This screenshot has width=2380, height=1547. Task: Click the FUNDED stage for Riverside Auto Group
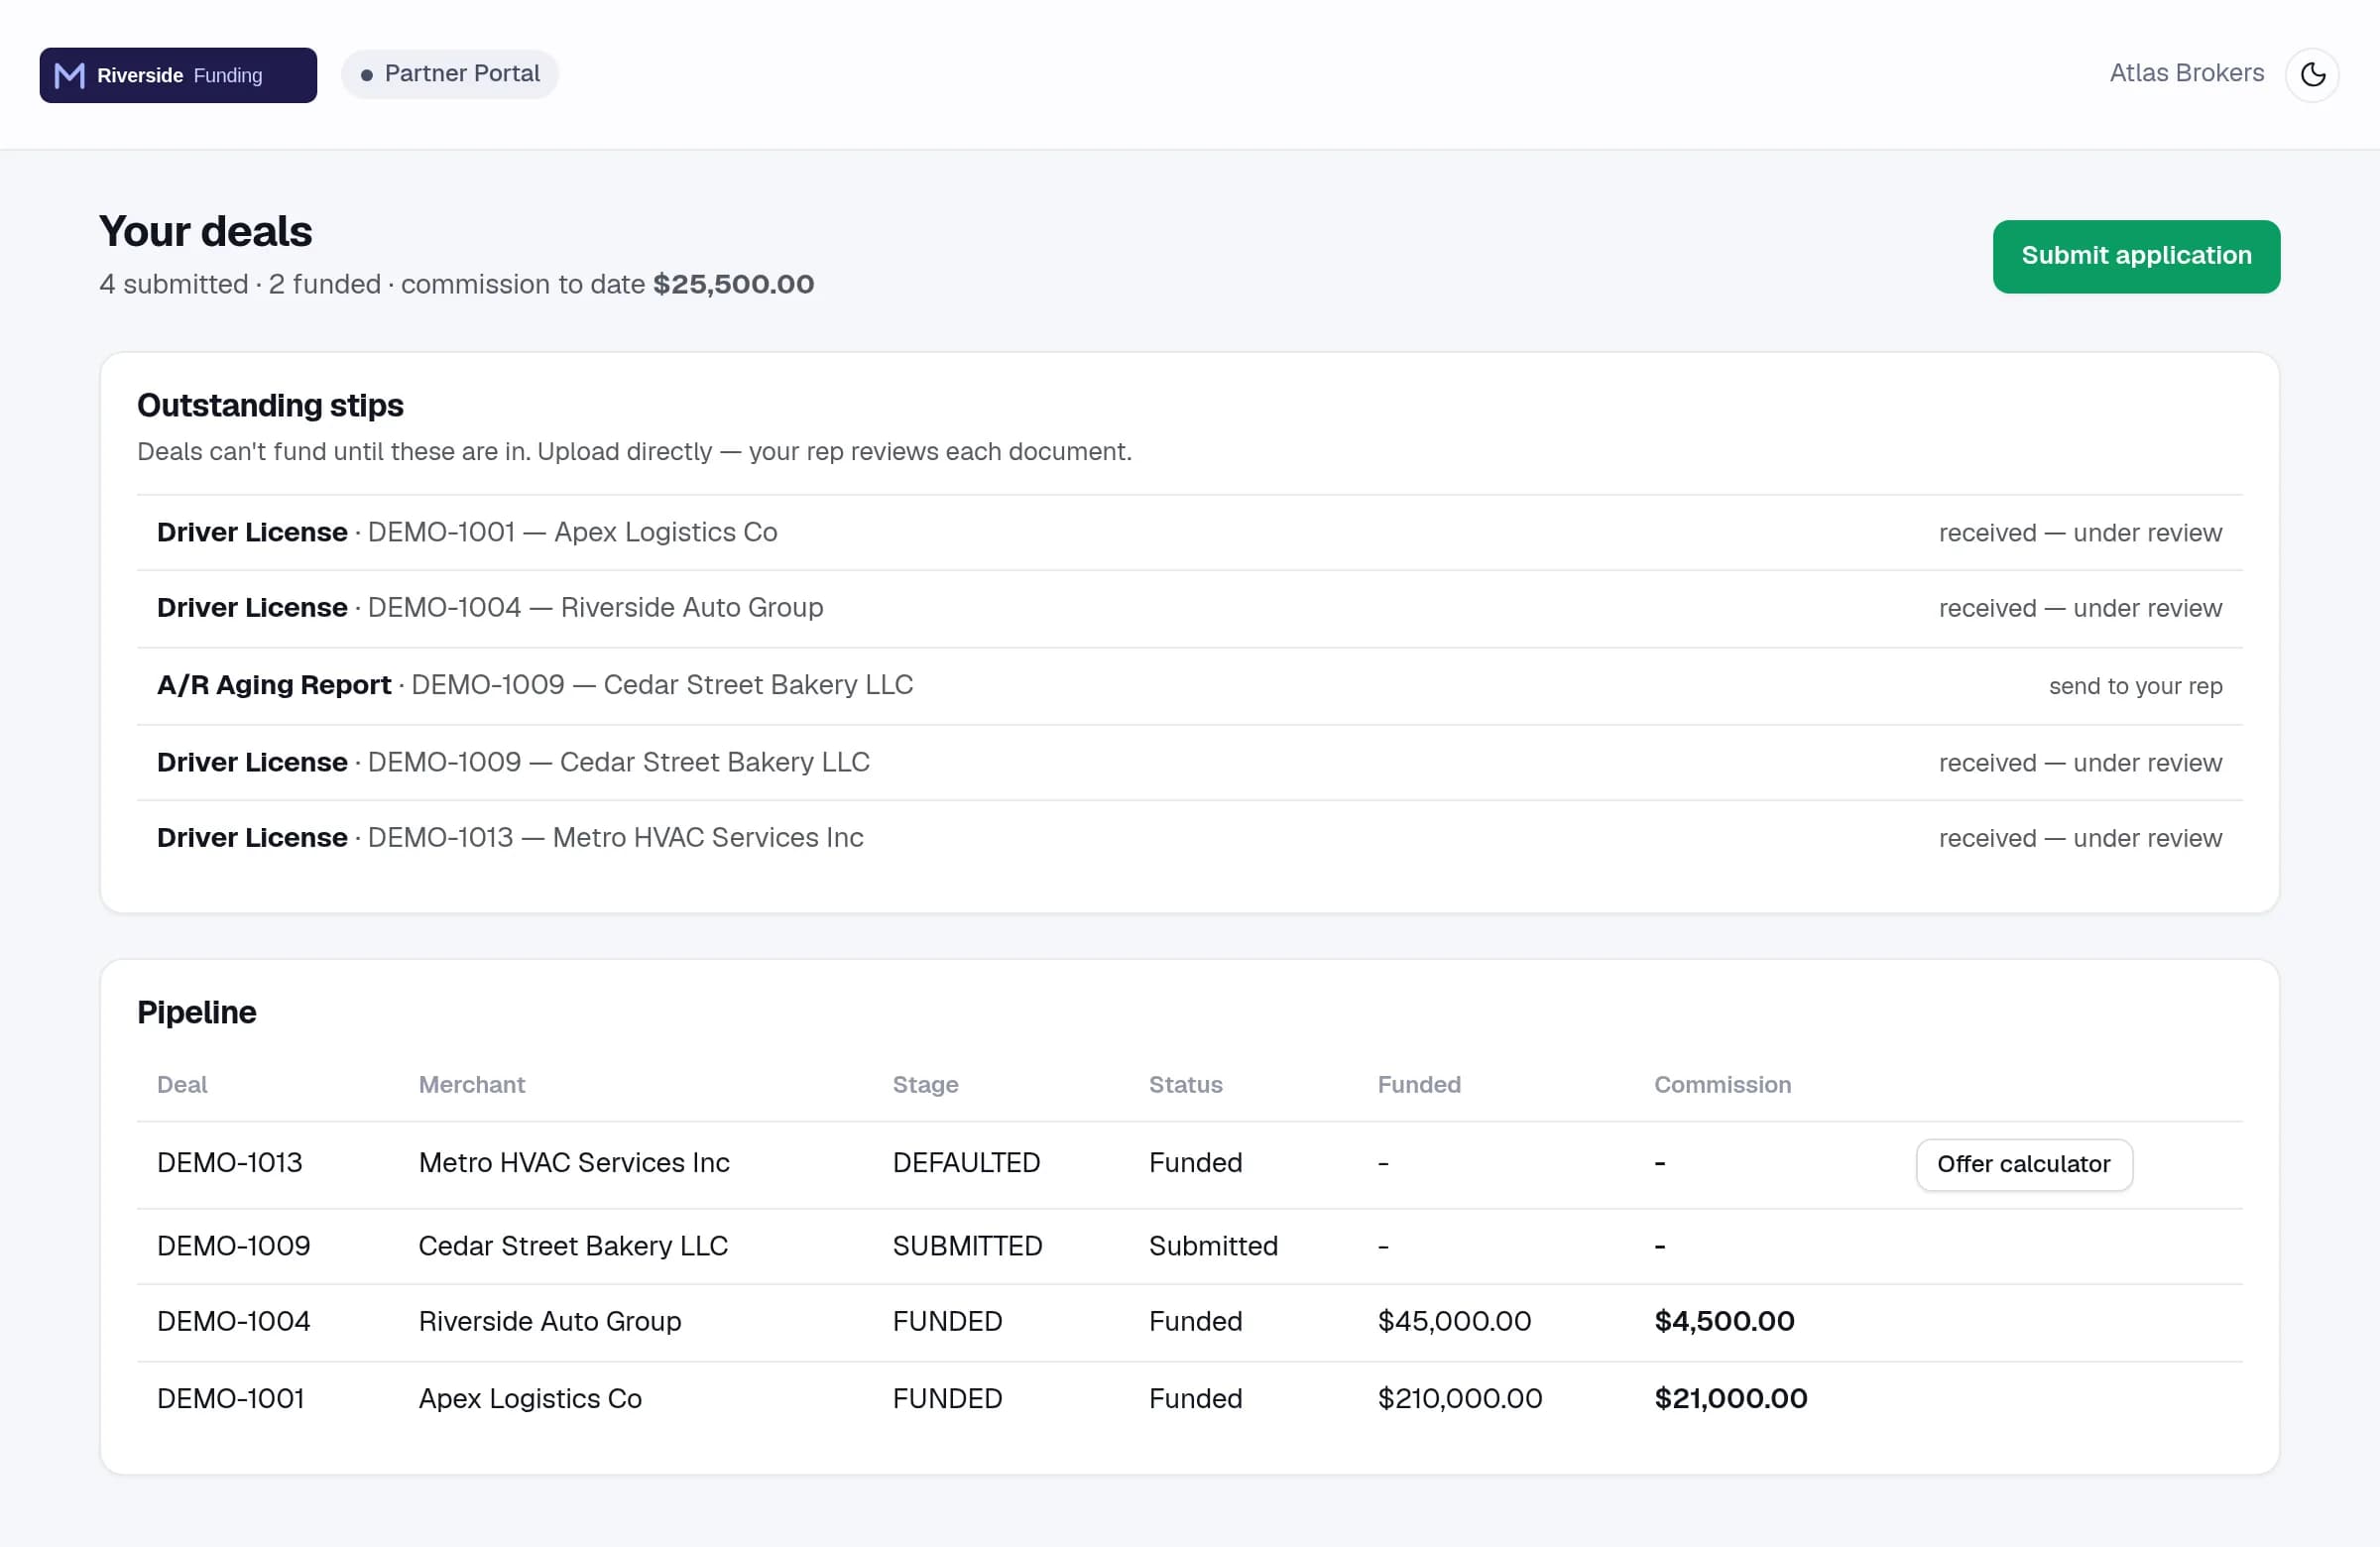pos(947,1322)
